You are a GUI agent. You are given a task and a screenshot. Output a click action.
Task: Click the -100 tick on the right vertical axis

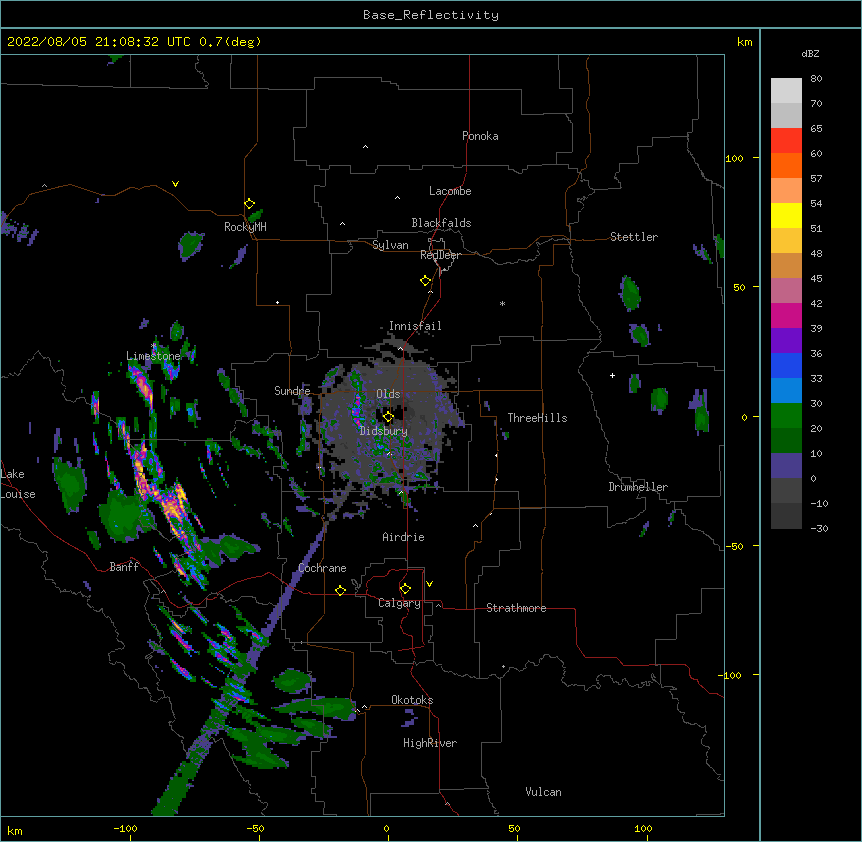(x=731, y=675)
